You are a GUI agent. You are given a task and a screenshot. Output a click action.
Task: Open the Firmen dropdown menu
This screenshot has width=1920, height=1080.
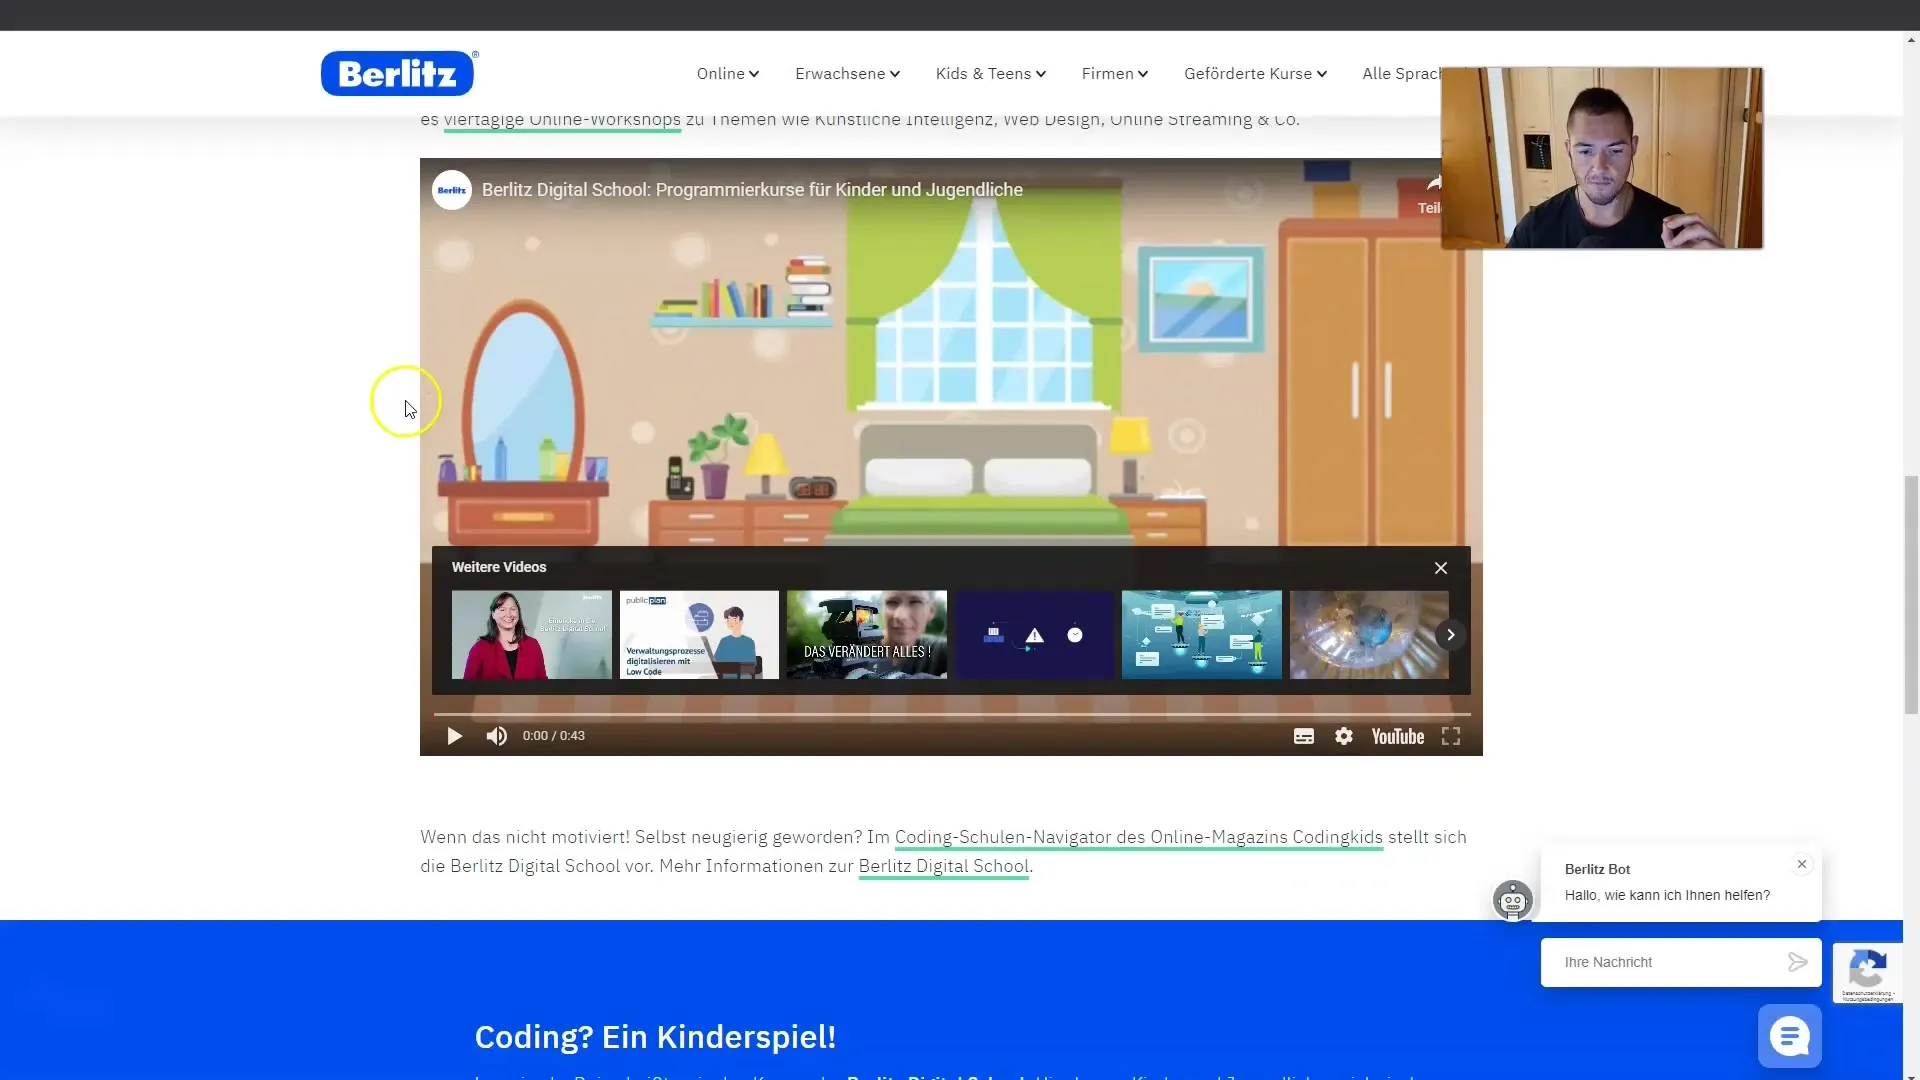click(1115, 74)
